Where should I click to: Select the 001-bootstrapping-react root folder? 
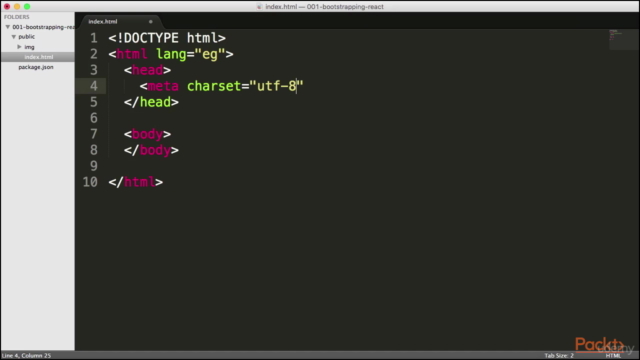43,27
